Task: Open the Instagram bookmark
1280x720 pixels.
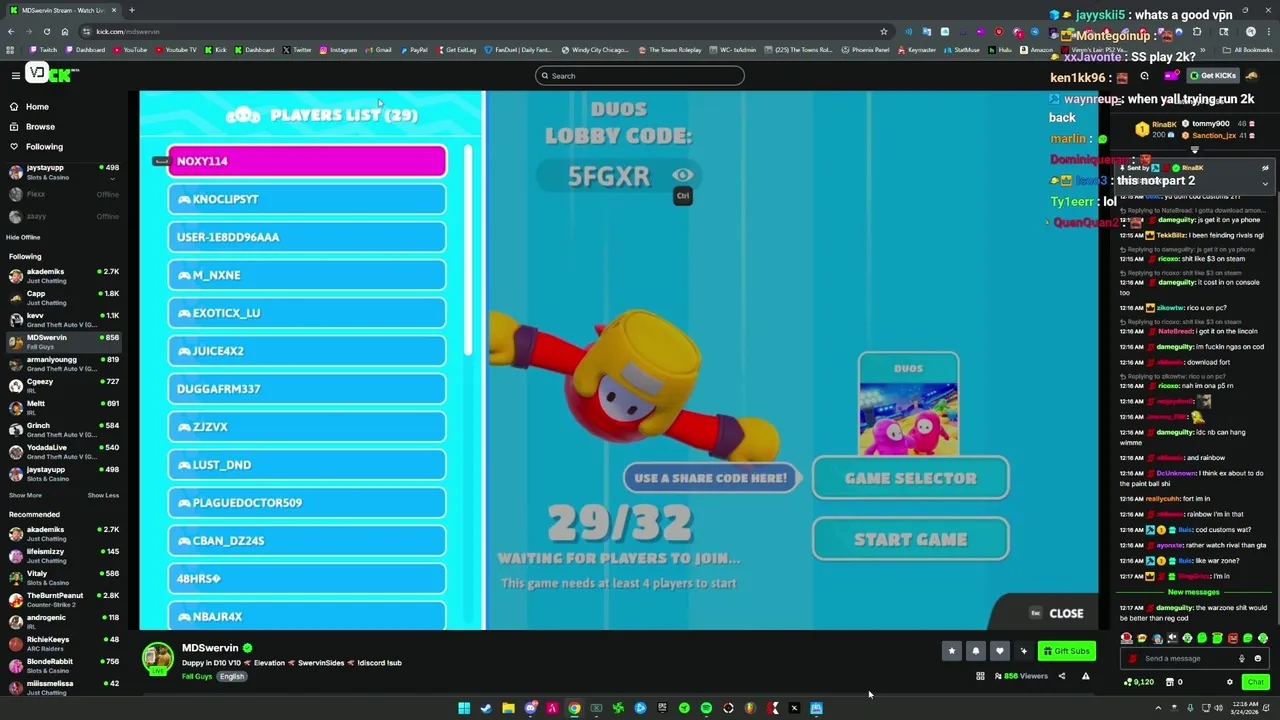Action: pos(339,50)
